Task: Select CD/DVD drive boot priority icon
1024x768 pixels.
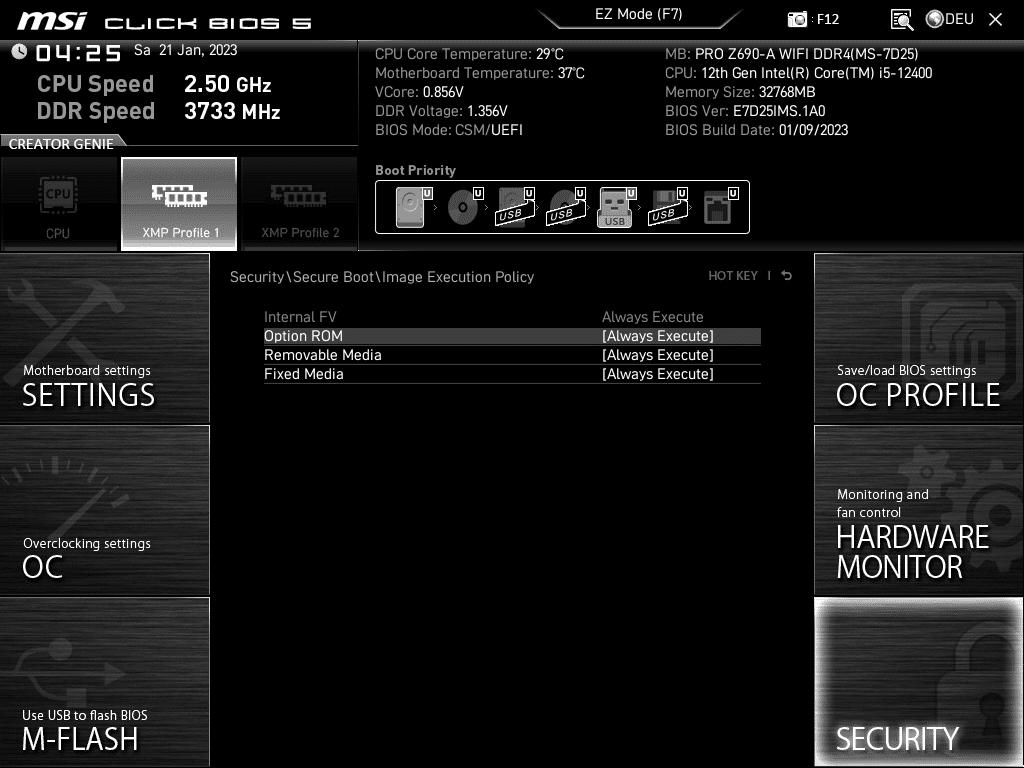Action: (464, 207)
